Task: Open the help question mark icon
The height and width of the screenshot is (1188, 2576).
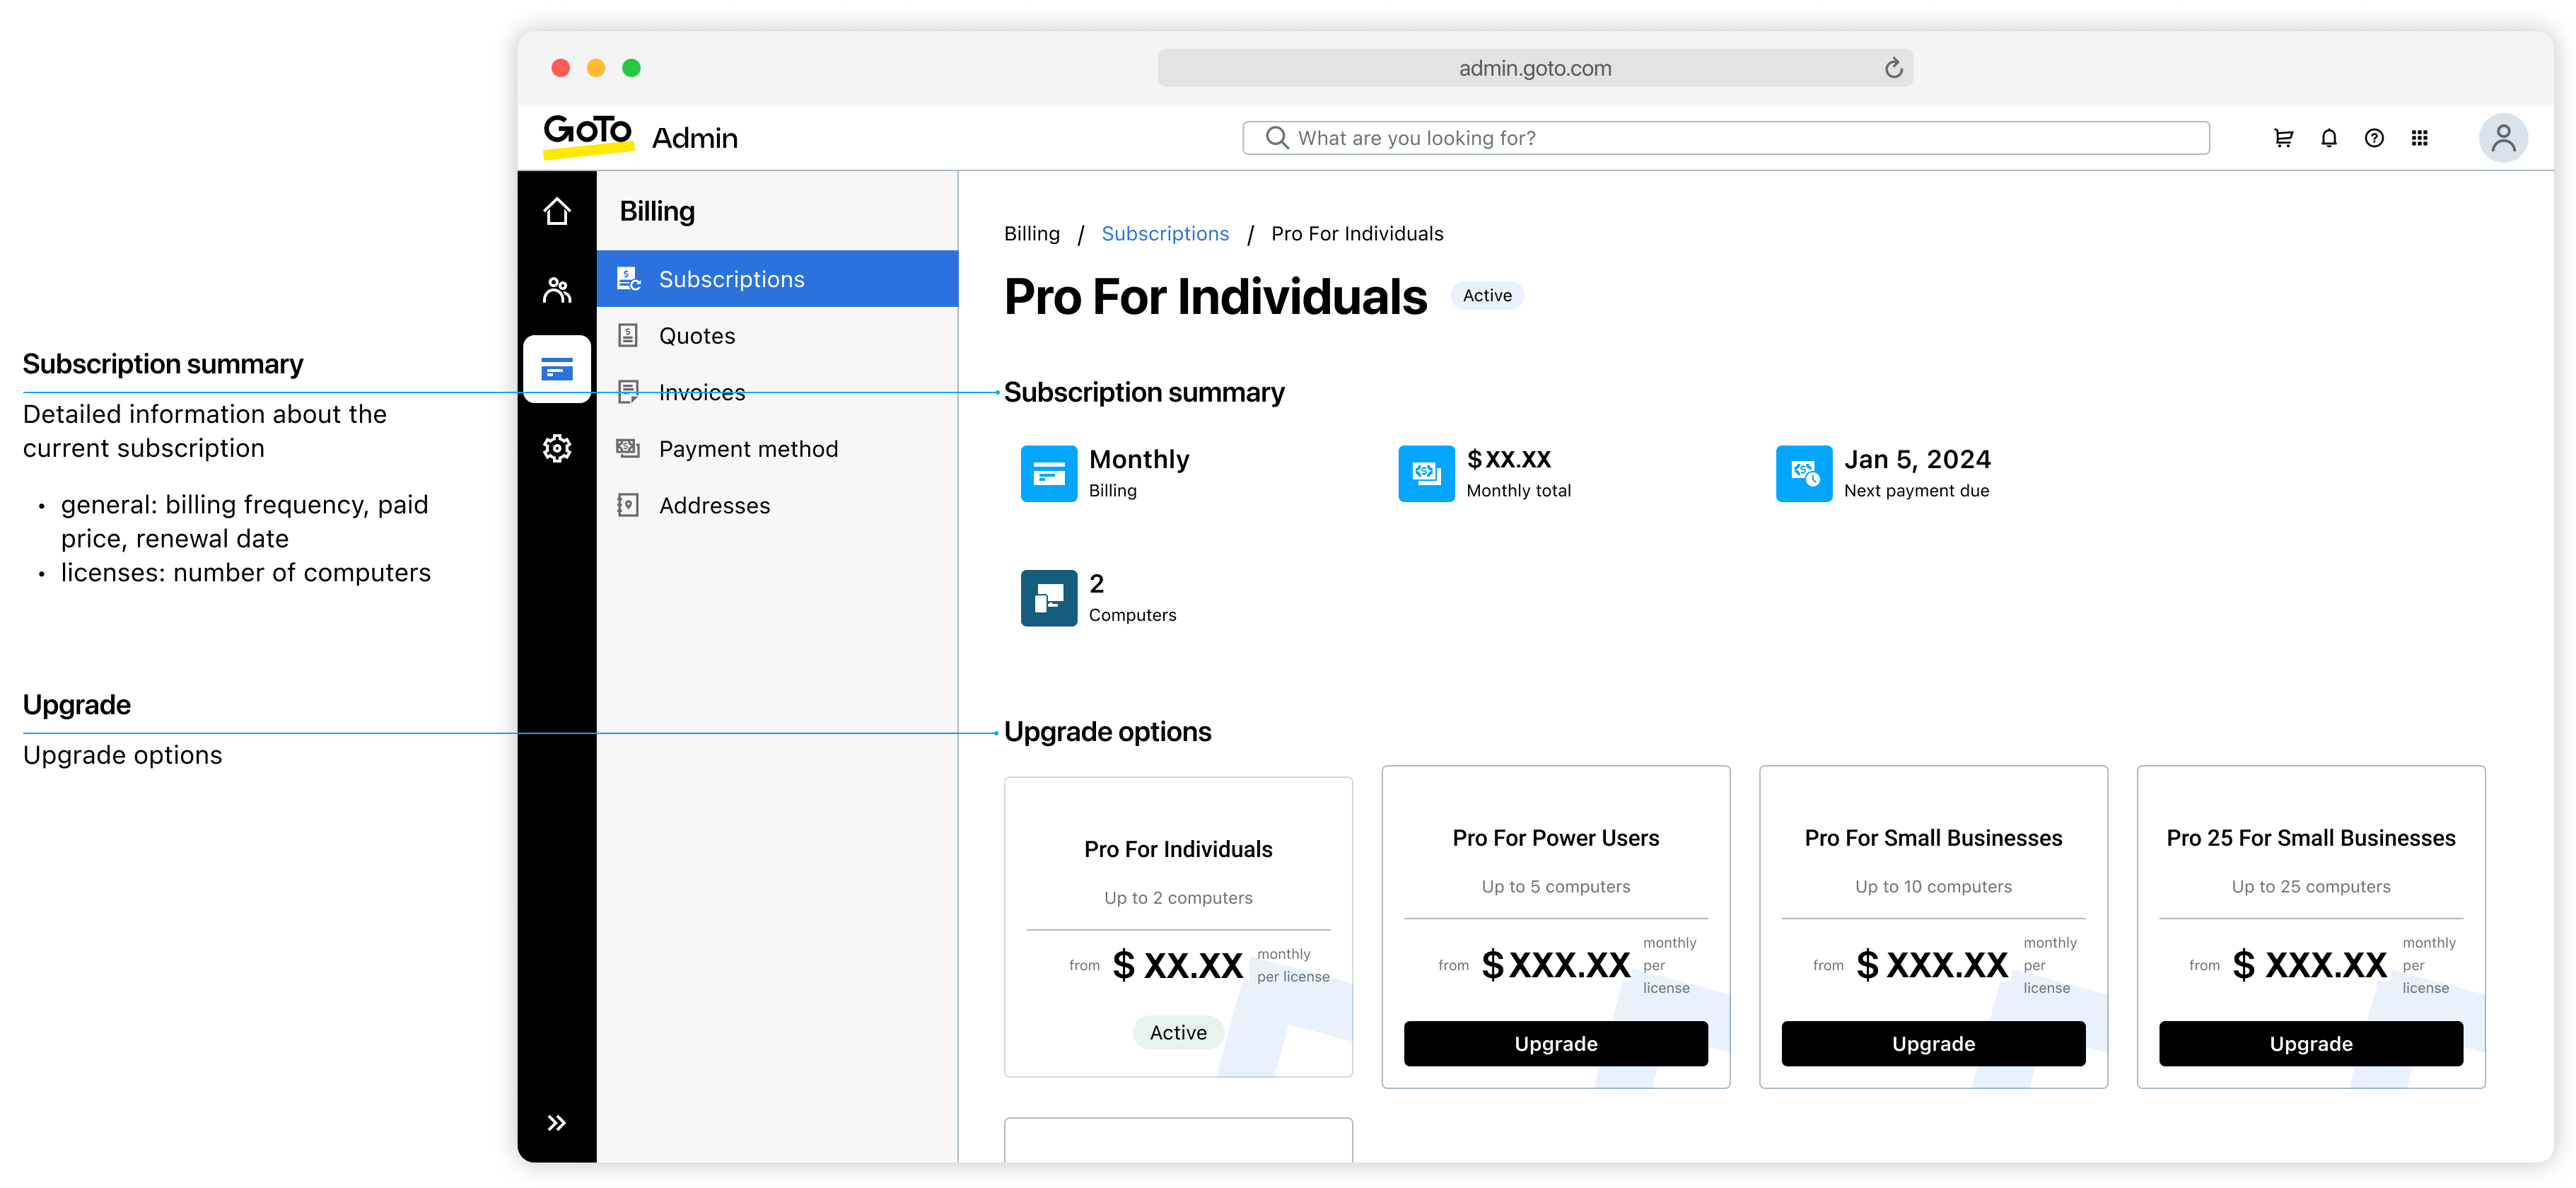Action: pyautogui.click(x=2374, y=138)
